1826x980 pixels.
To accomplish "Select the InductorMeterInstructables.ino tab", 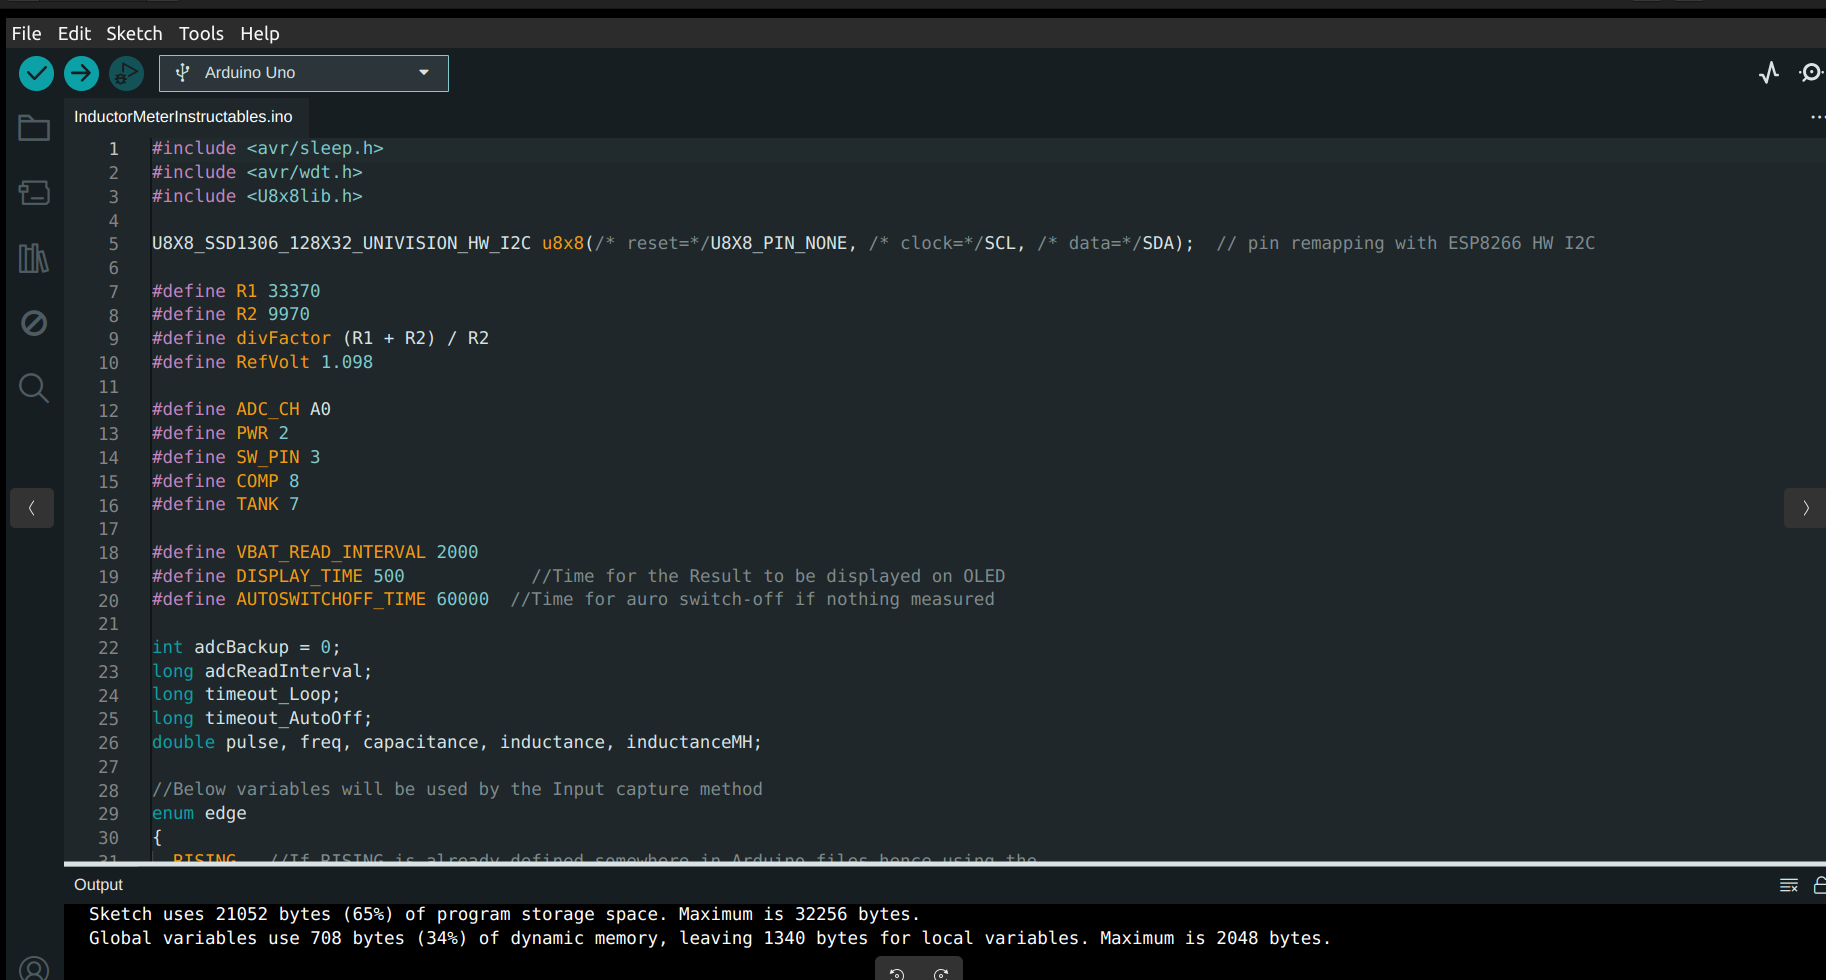I will pos(183,117).
